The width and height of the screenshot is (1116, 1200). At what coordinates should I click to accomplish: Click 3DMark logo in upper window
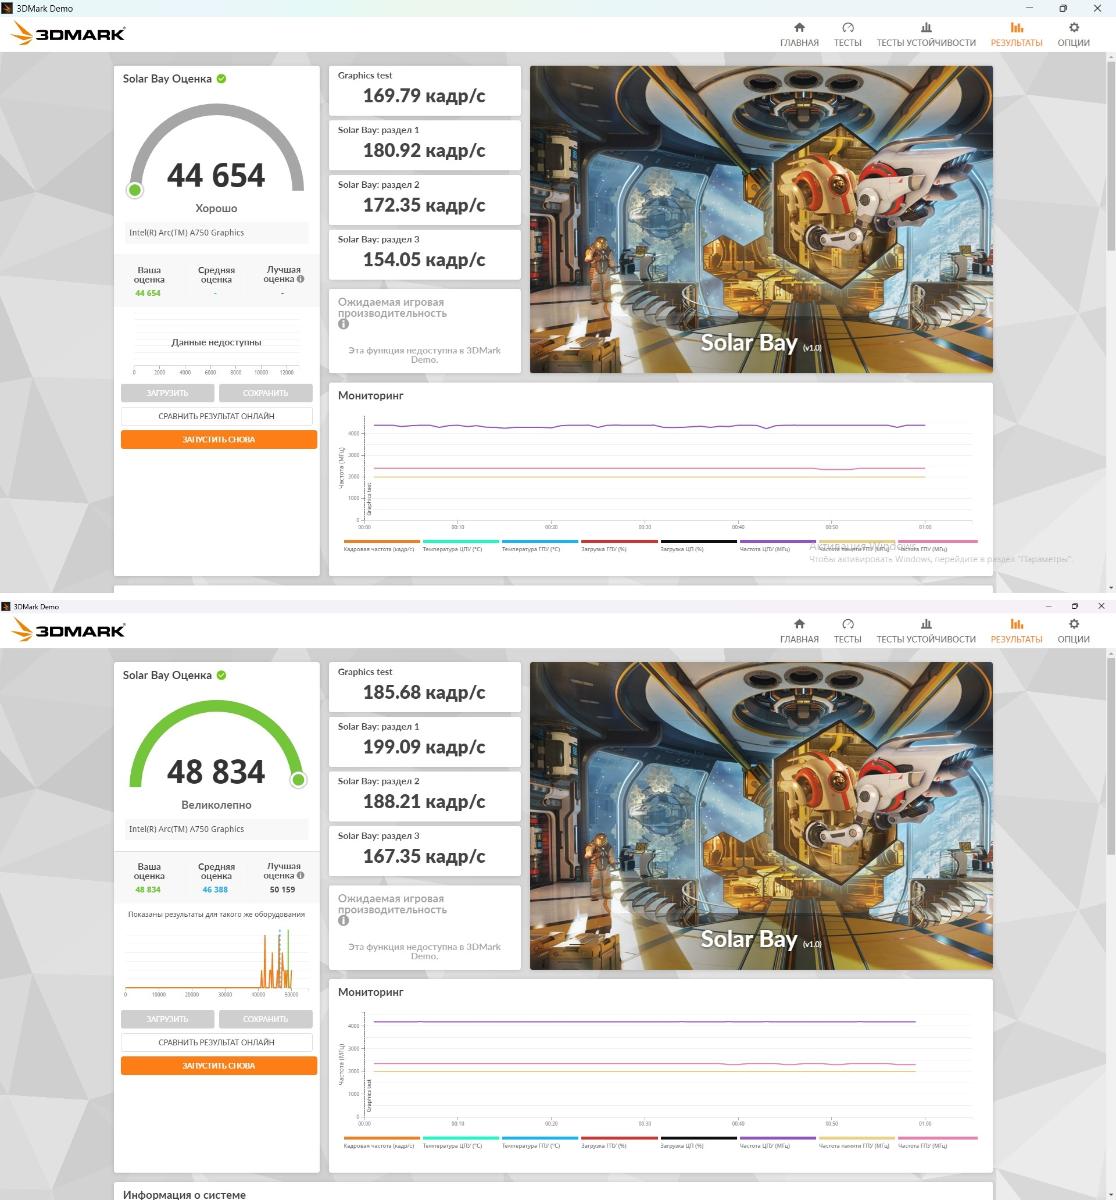(68, 34)
